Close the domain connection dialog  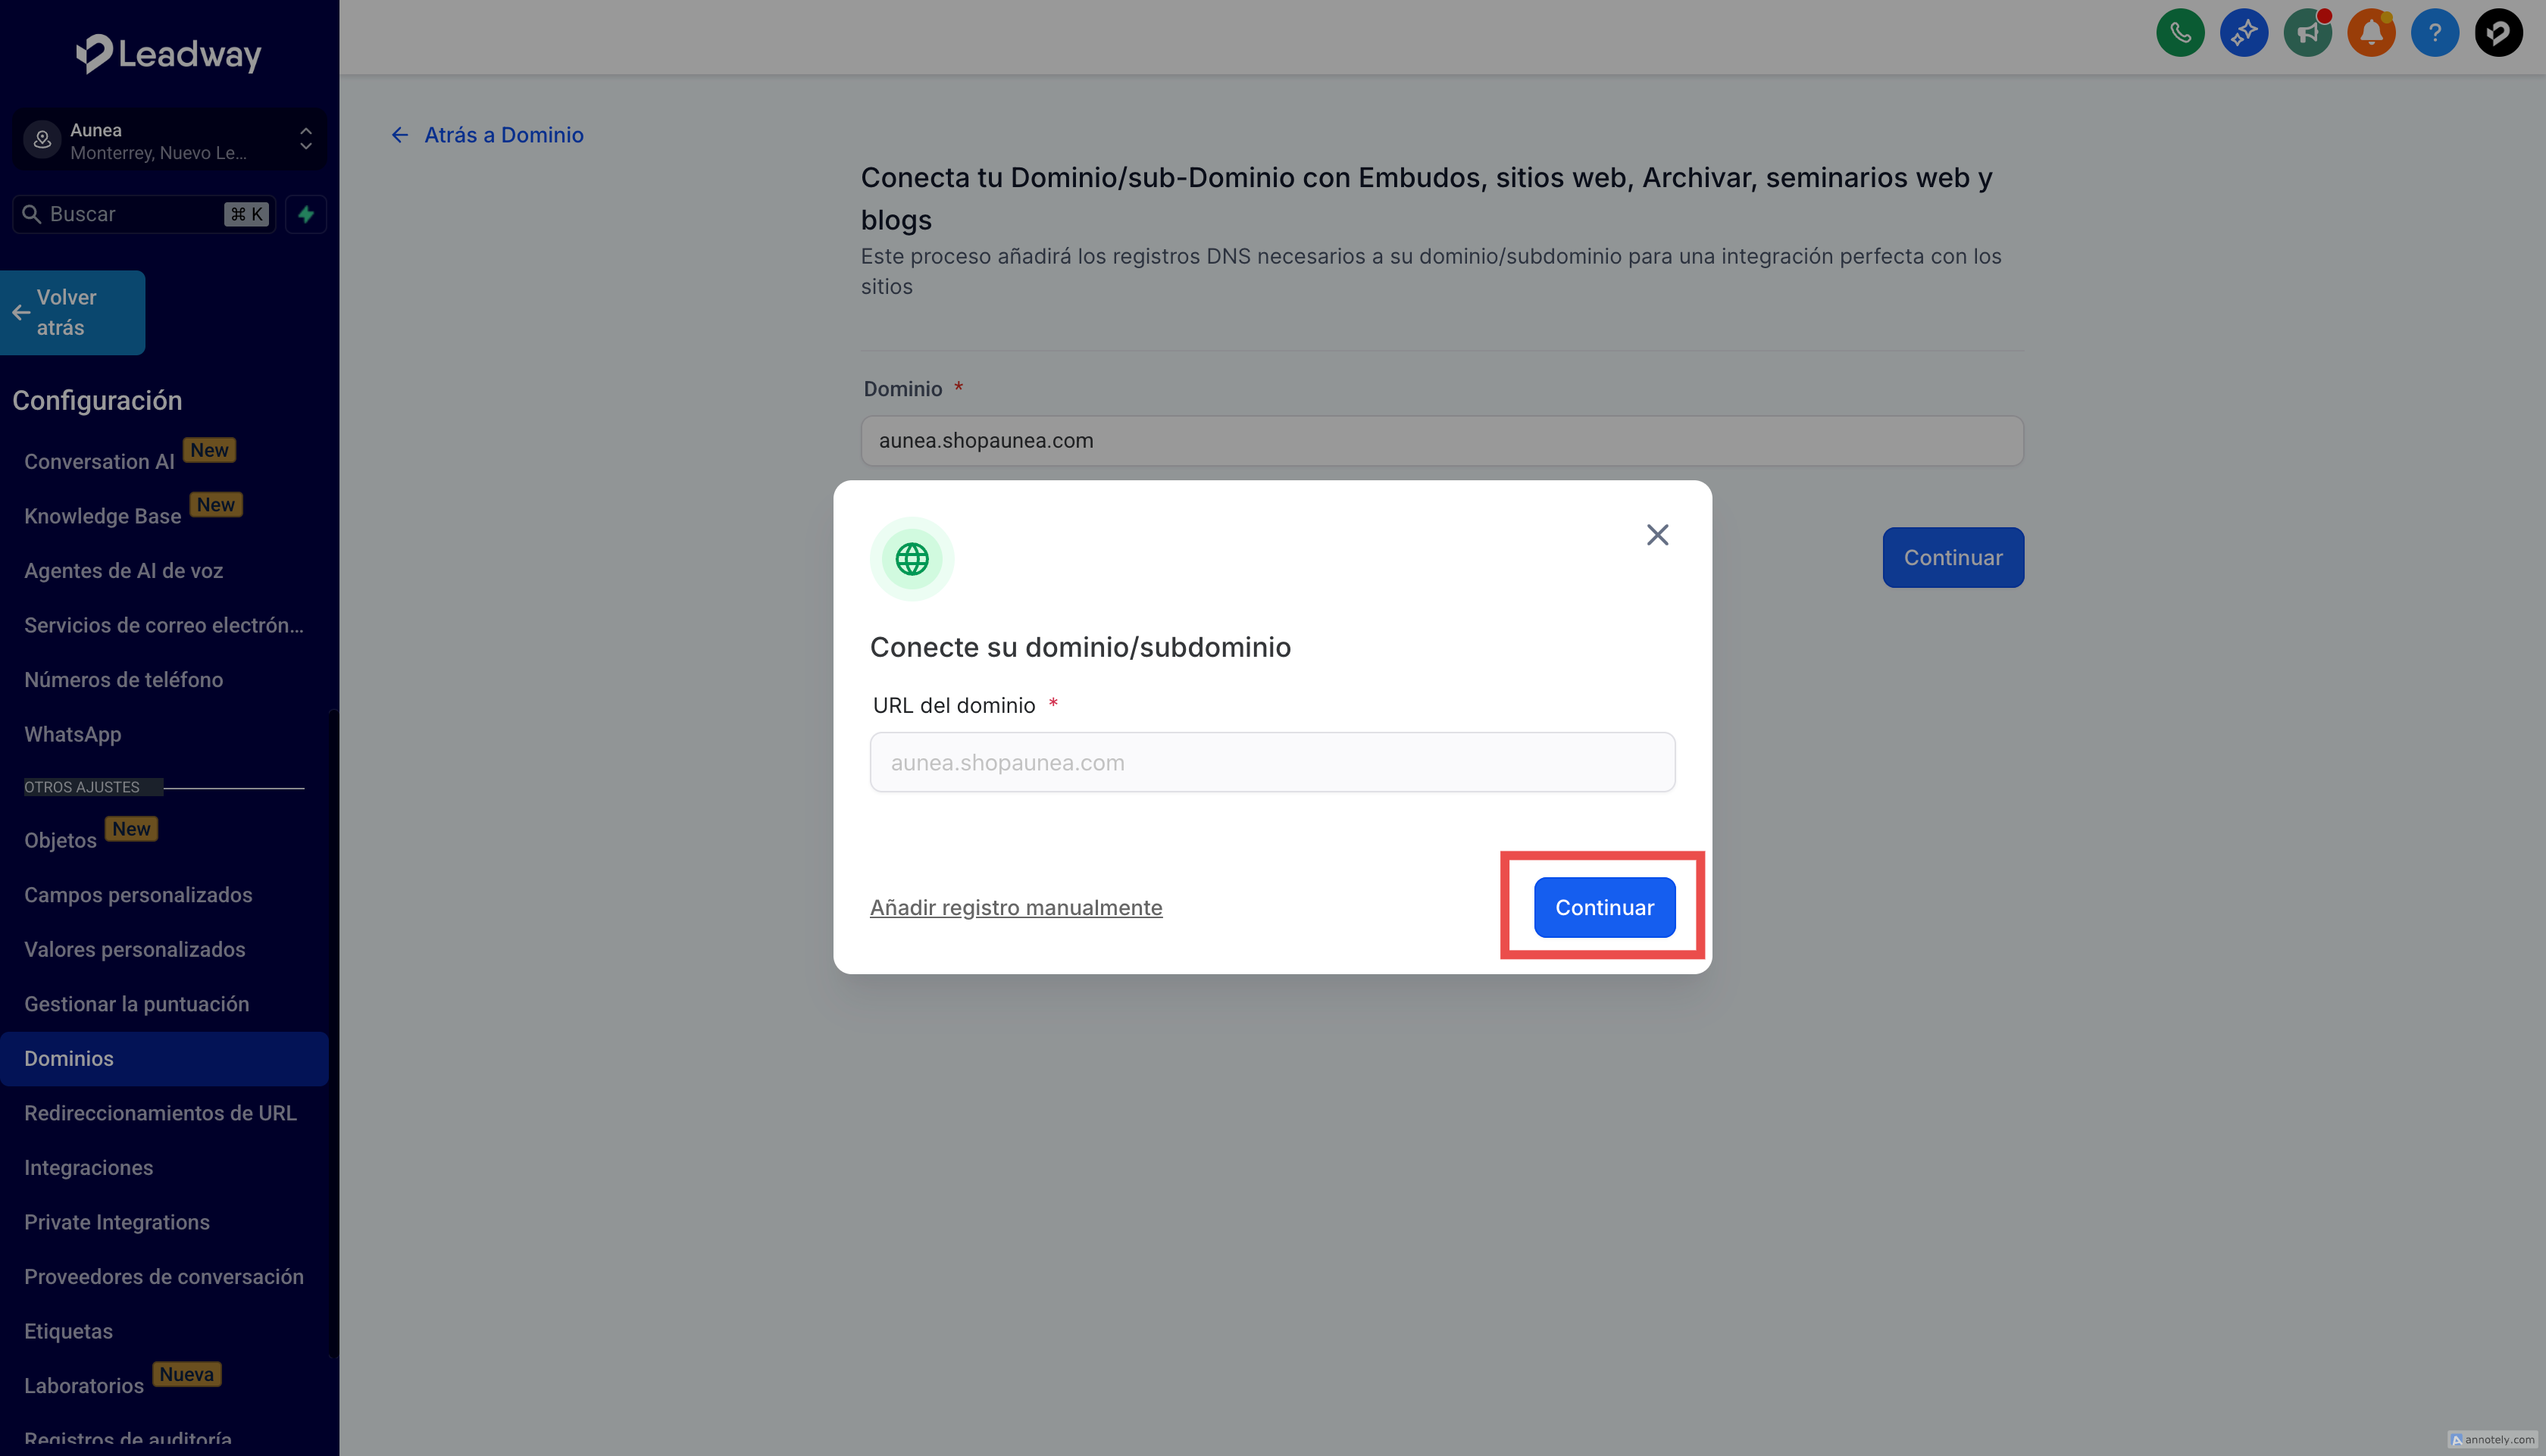coord(1657,535)
